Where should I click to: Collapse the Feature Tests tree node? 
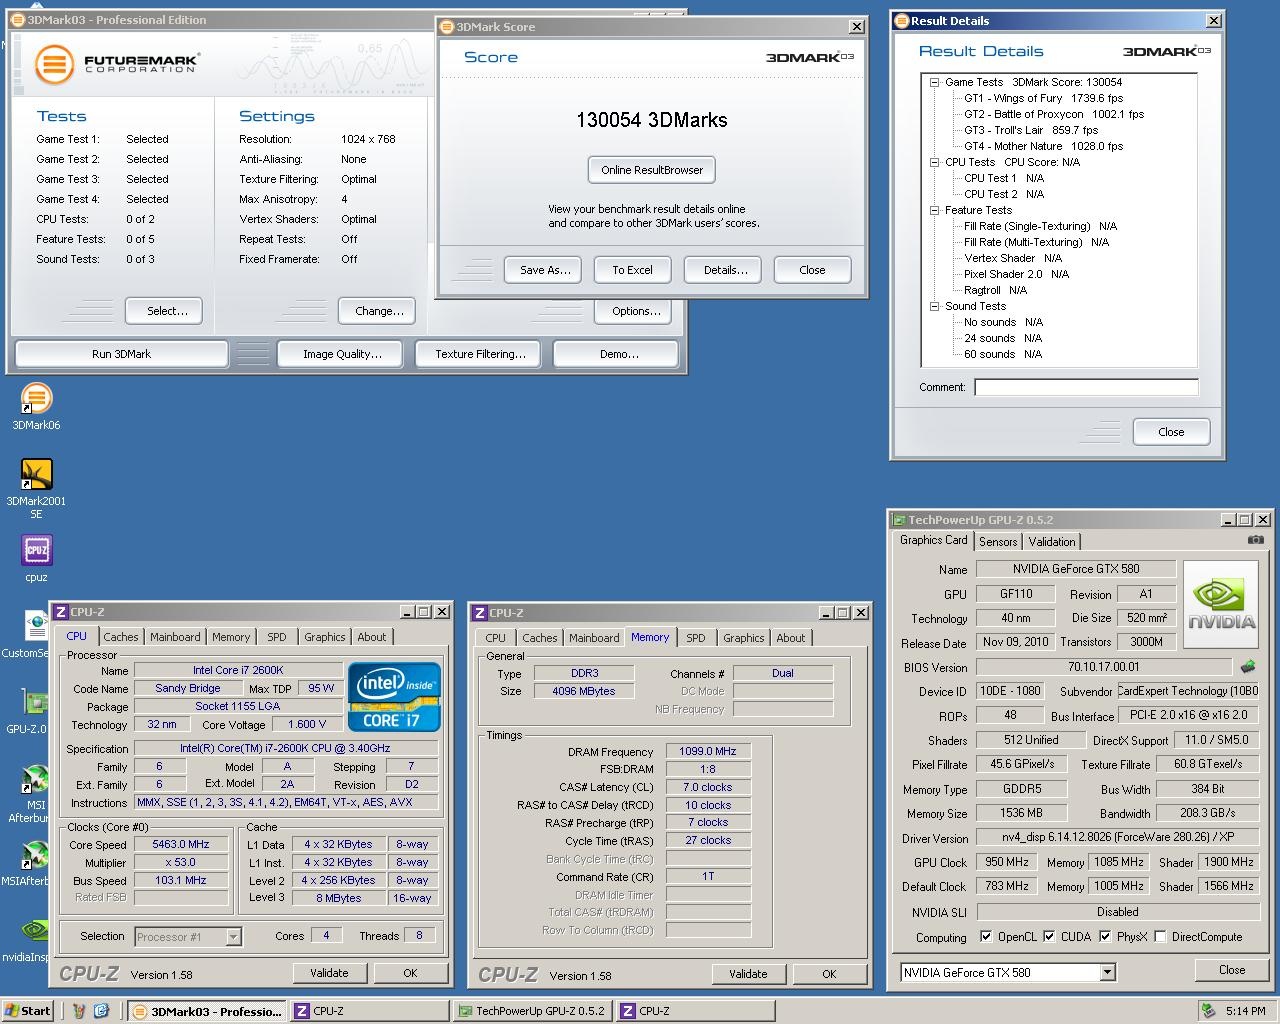click(x=934, y=210)
